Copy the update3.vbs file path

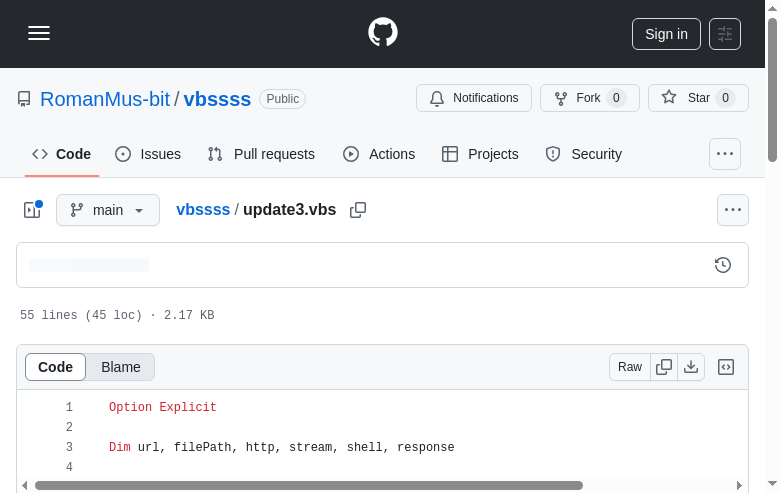(x=358, y=210)
